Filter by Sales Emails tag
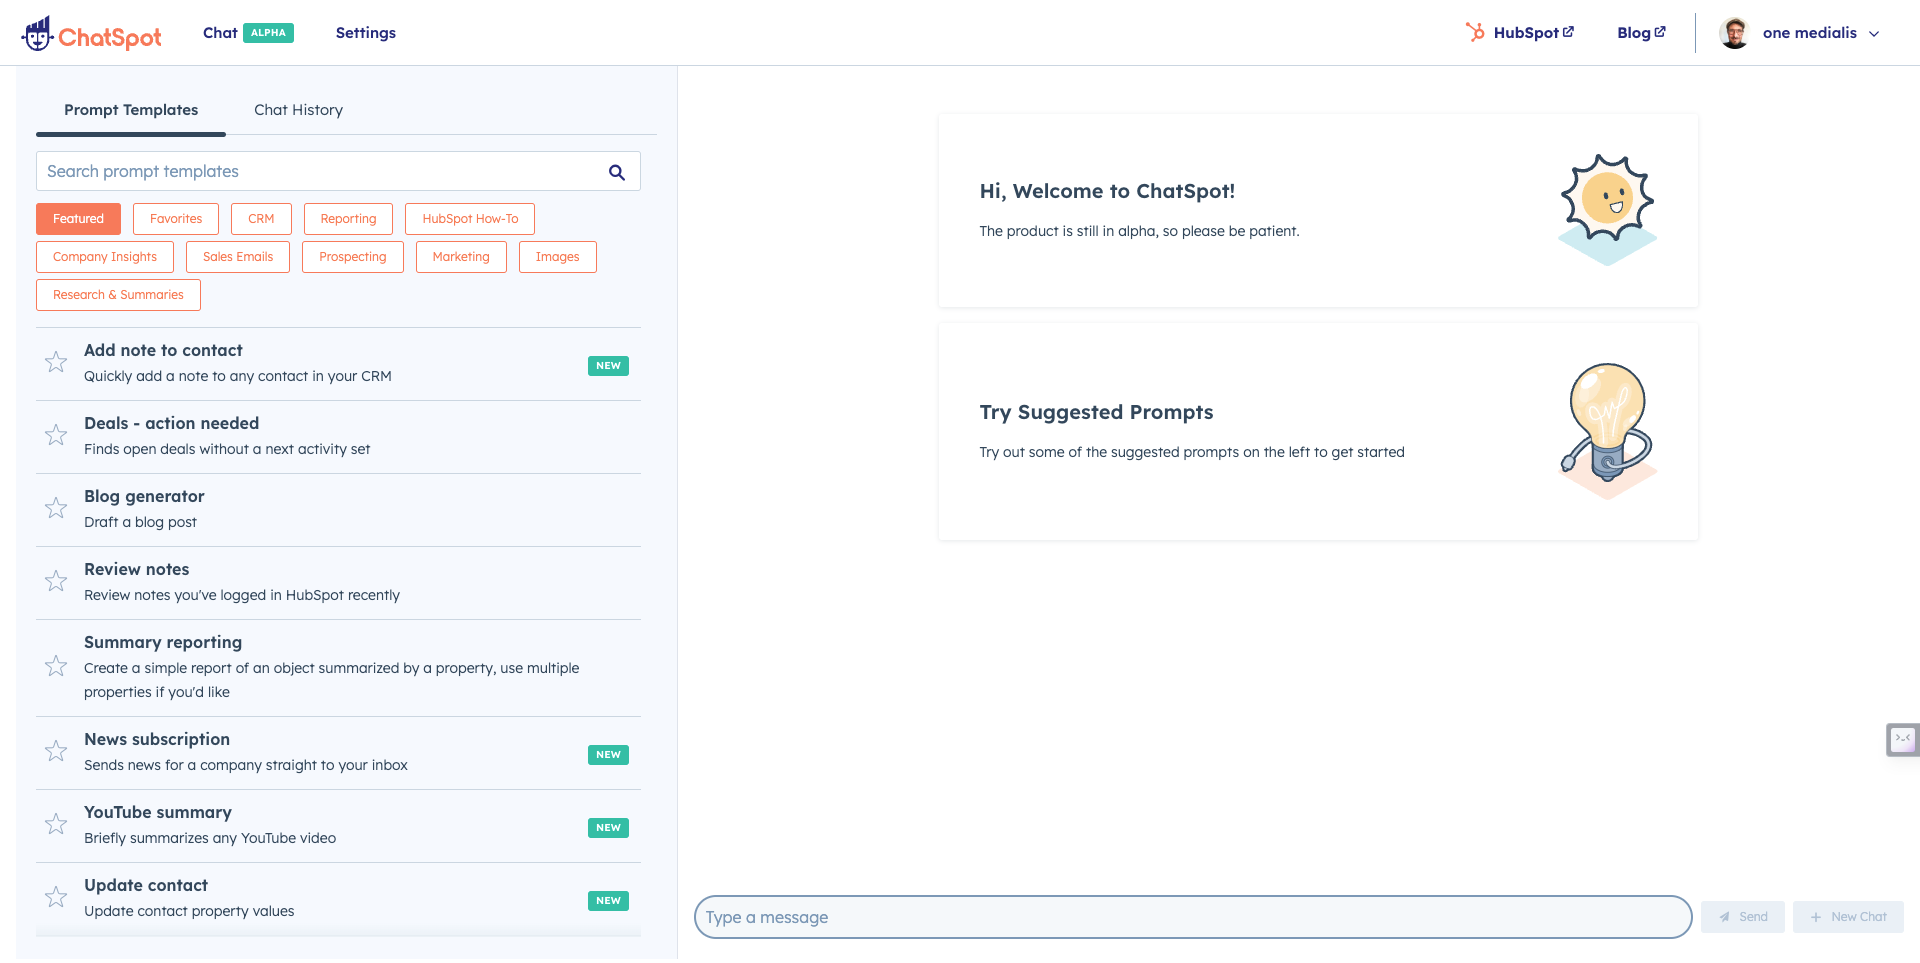 (x=238, y=257)
